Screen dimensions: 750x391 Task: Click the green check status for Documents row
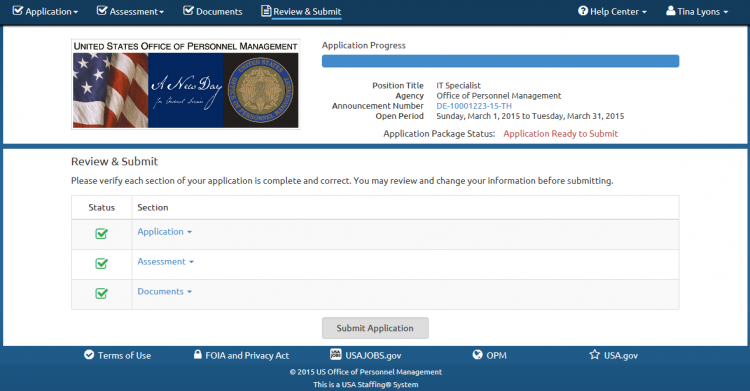point(101,293)
